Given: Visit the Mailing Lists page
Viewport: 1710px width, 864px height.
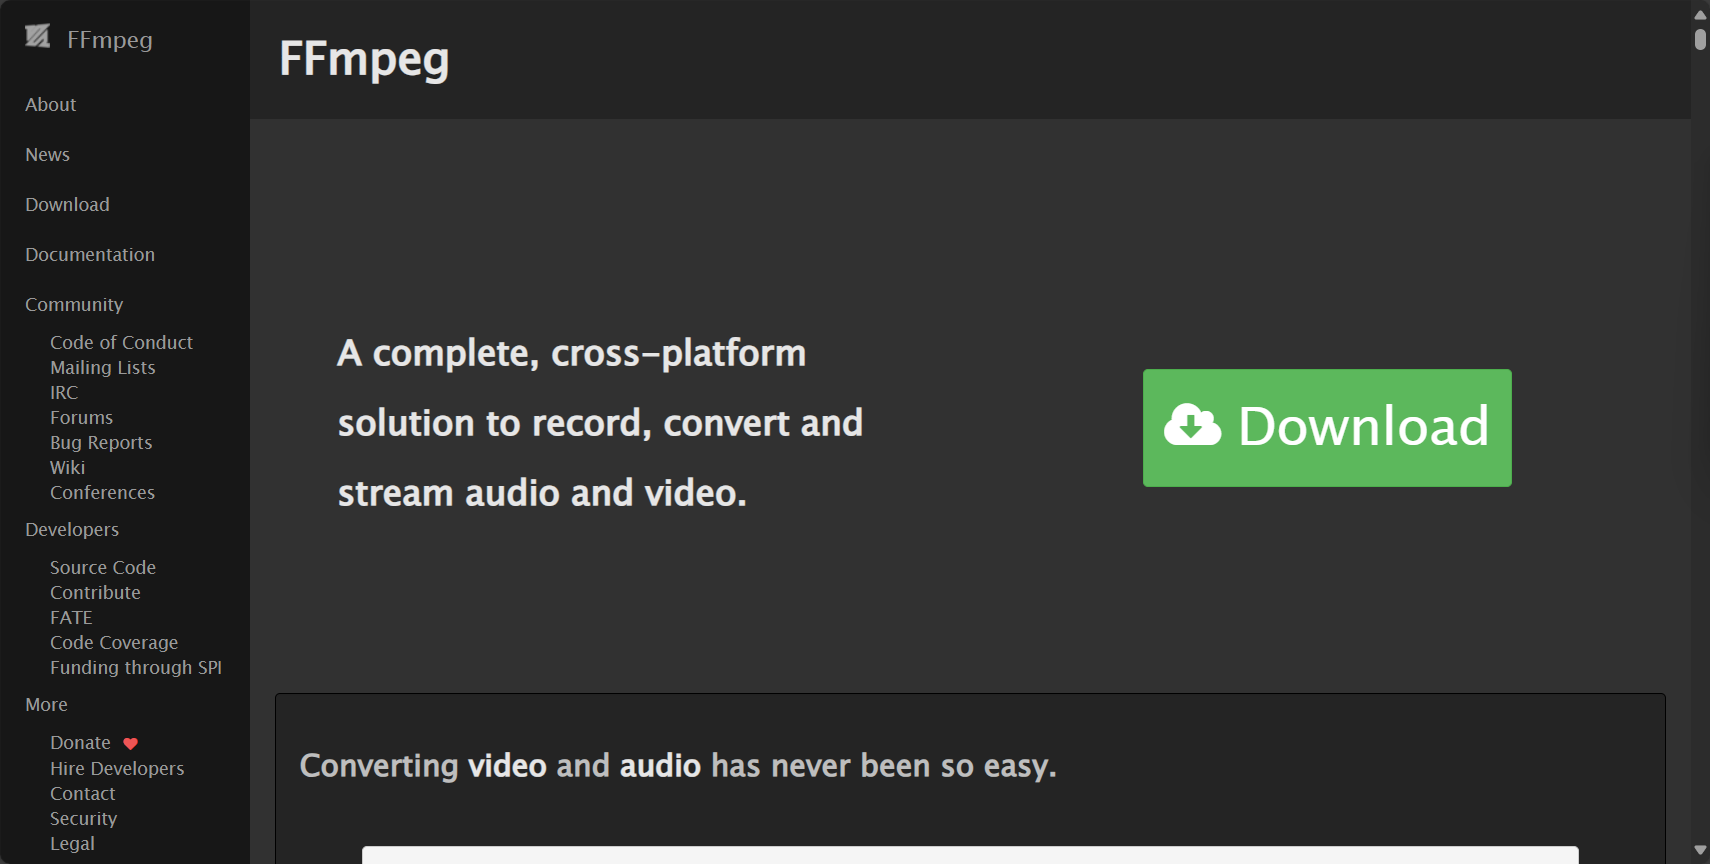Looking at the screenshot, I should coord(103,367).
